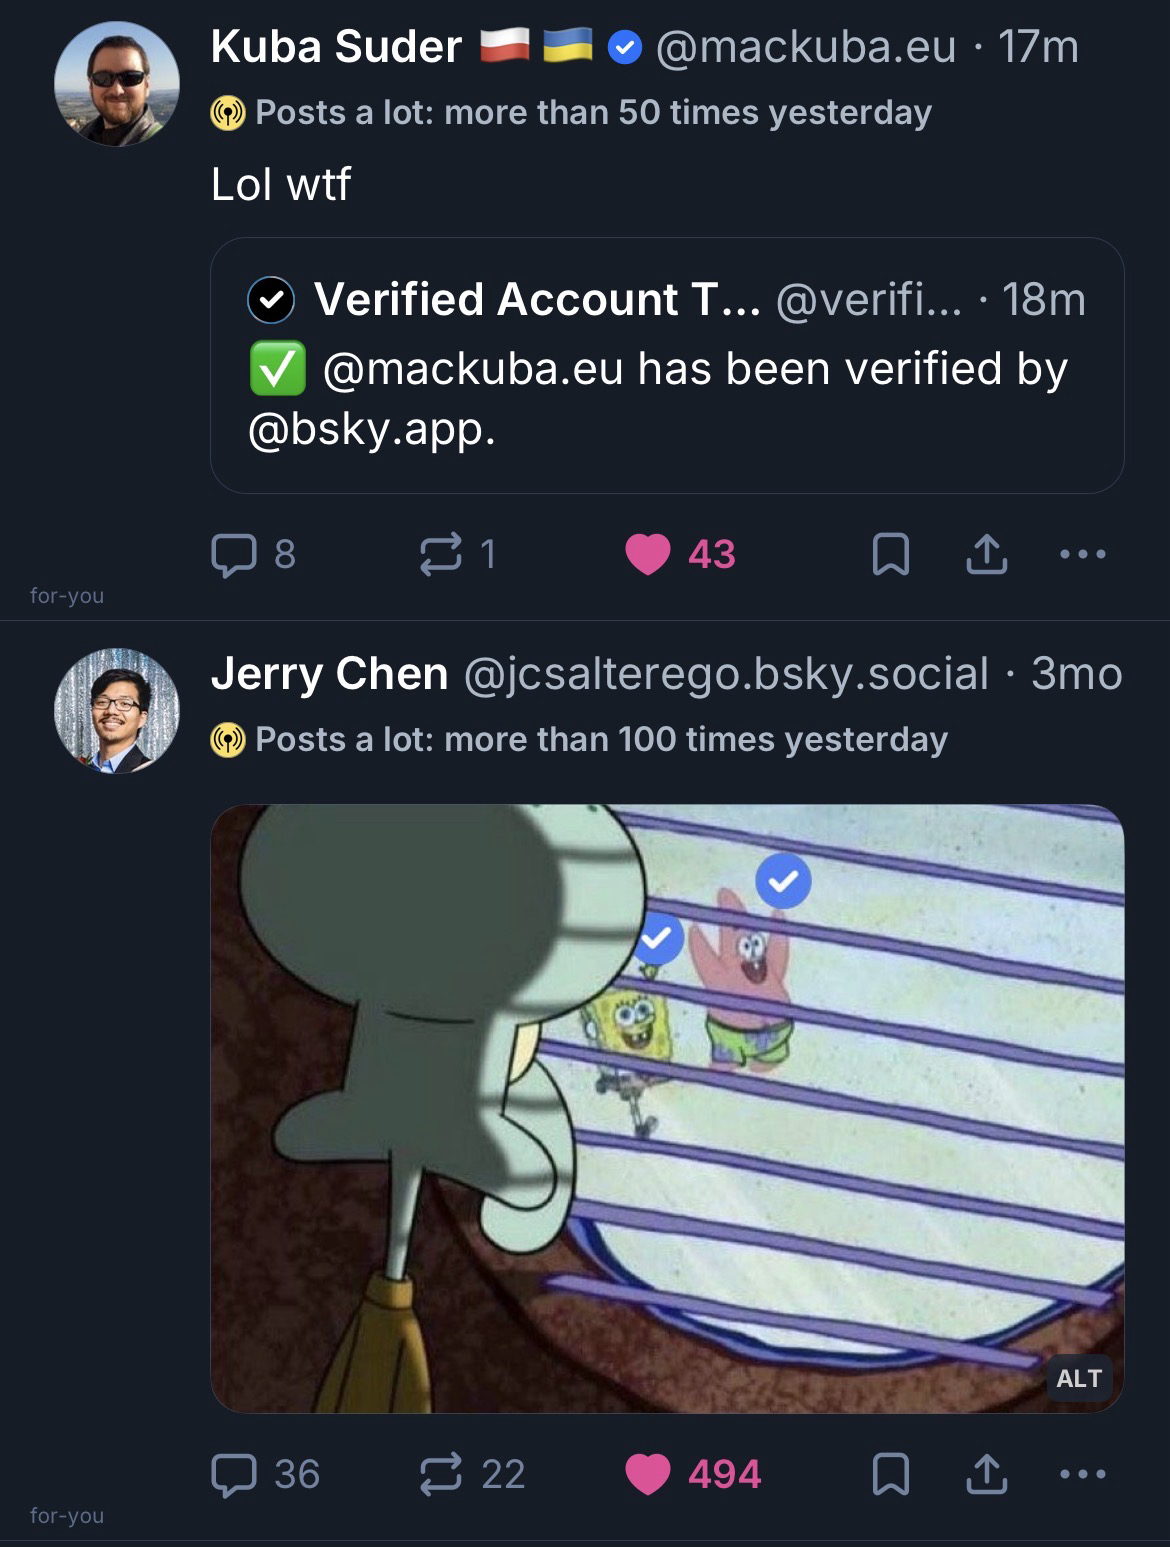The width and height of the screenshot is (1170, 1547).
Task: Open the @jcsalterego.bsky.social handle link
Action: [726, 674]
